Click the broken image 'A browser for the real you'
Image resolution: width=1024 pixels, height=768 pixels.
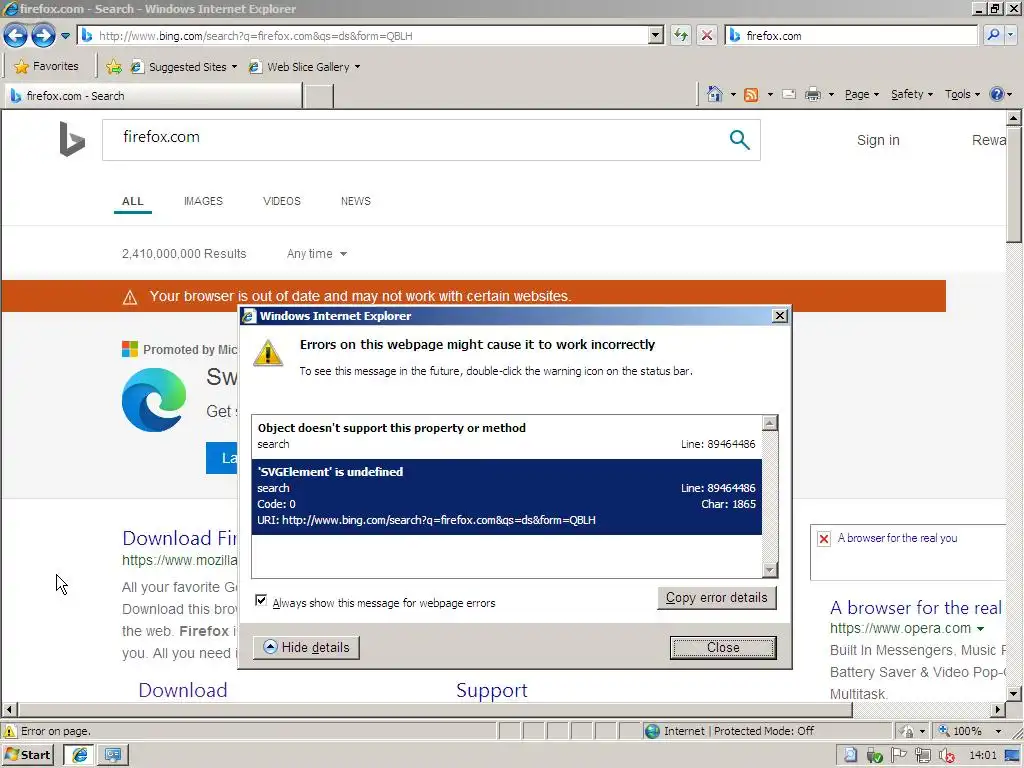pos(908,551)
